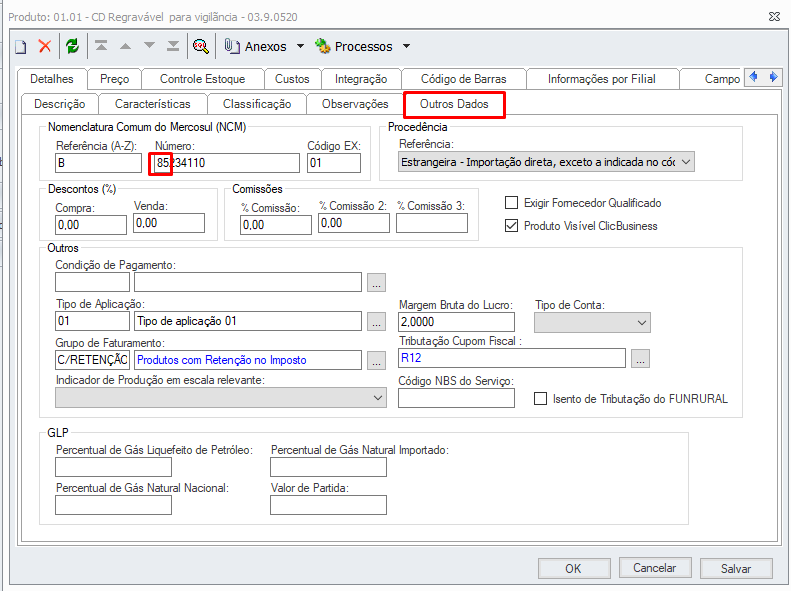Open the Controle Estoque tab
Image resolution: width=791 pixels, height=591 pixels.
[202, 79]
